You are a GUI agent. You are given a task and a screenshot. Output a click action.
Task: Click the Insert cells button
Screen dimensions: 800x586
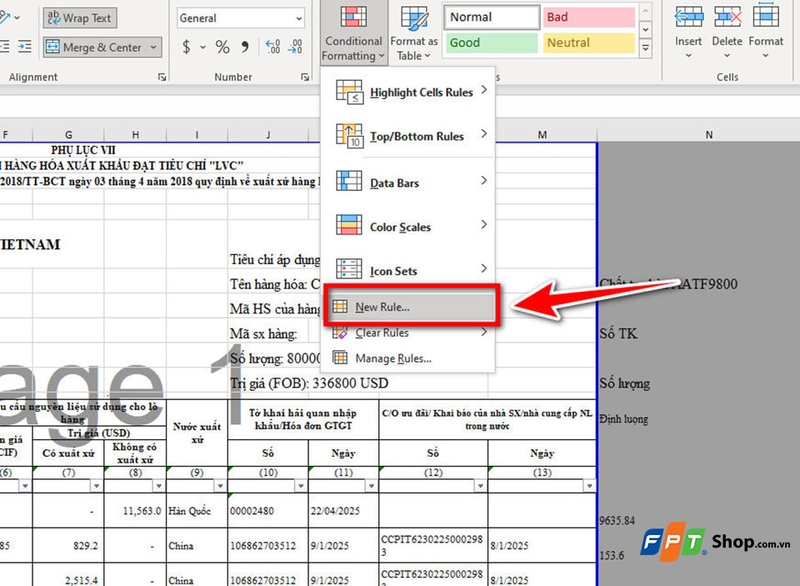pyautogui.click(x=688, y=32)
